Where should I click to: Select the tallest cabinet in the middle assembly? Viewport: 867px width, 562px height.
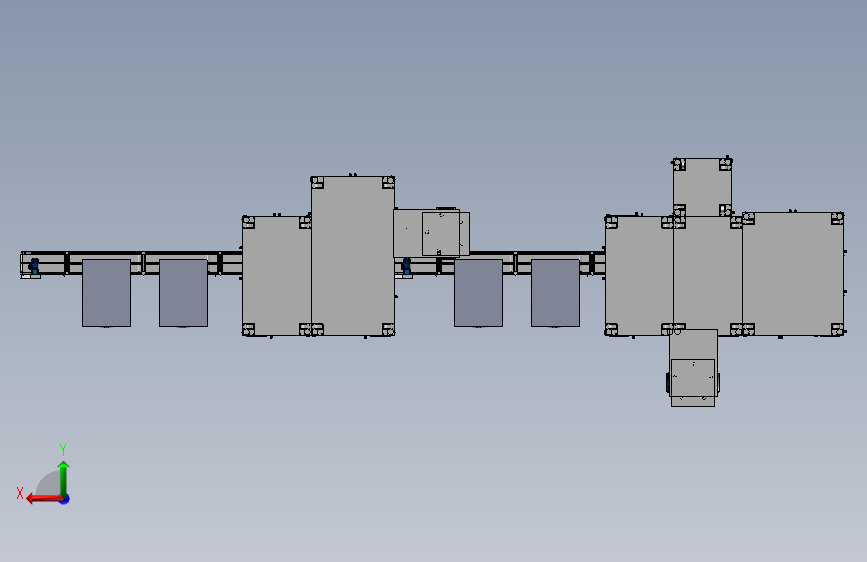[353, 256]
